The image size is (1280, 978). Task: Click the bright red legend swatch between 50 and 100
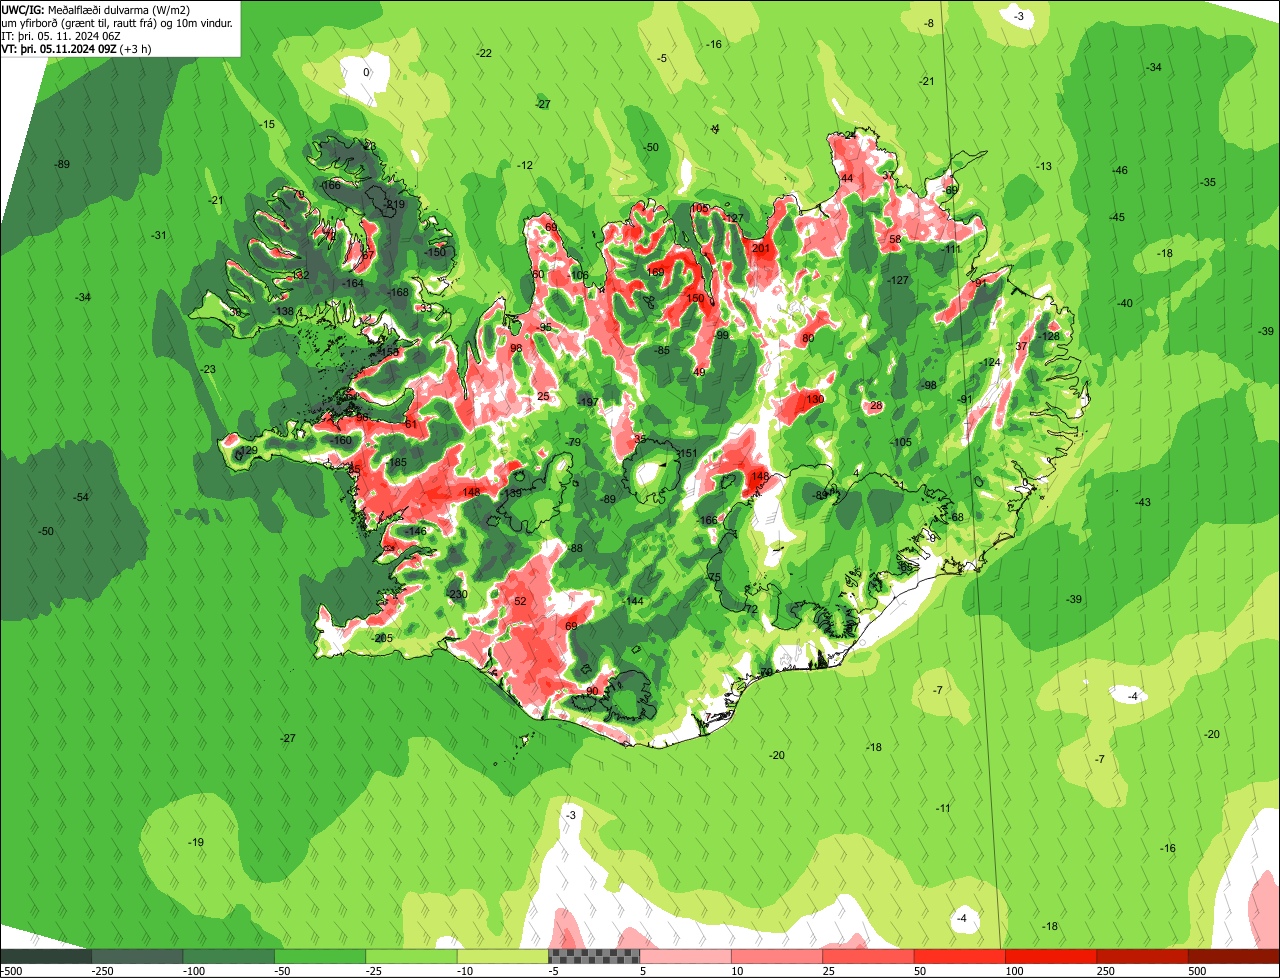(960, 956)
